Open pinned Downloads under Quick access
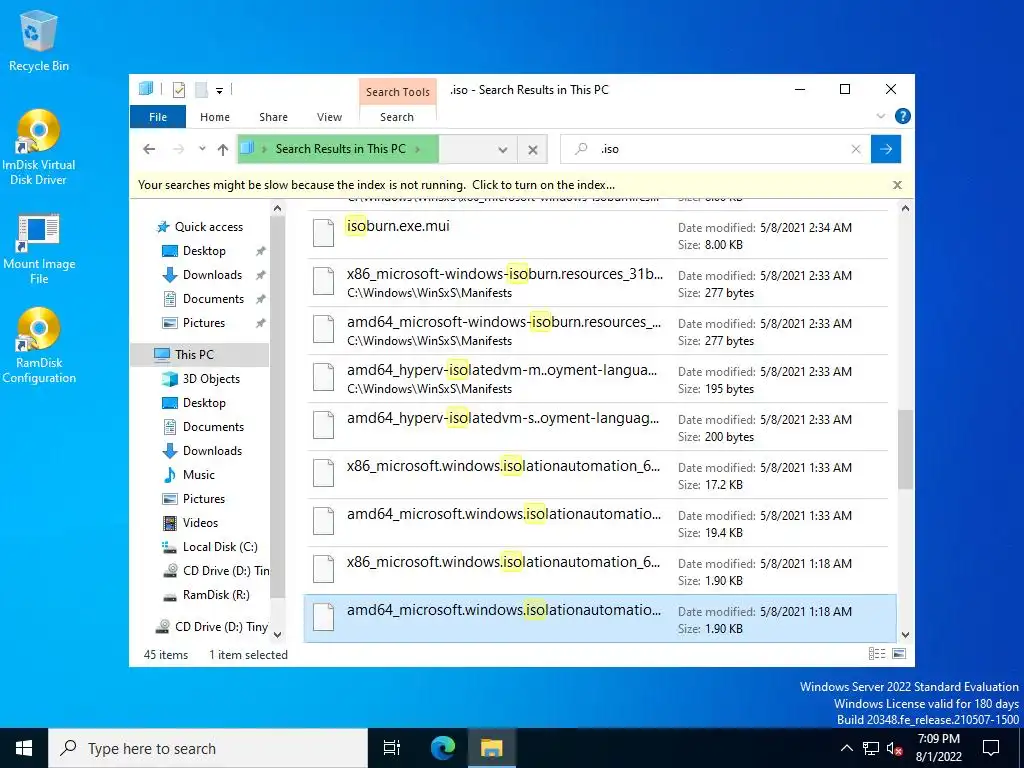 click(x=212, y=275)
